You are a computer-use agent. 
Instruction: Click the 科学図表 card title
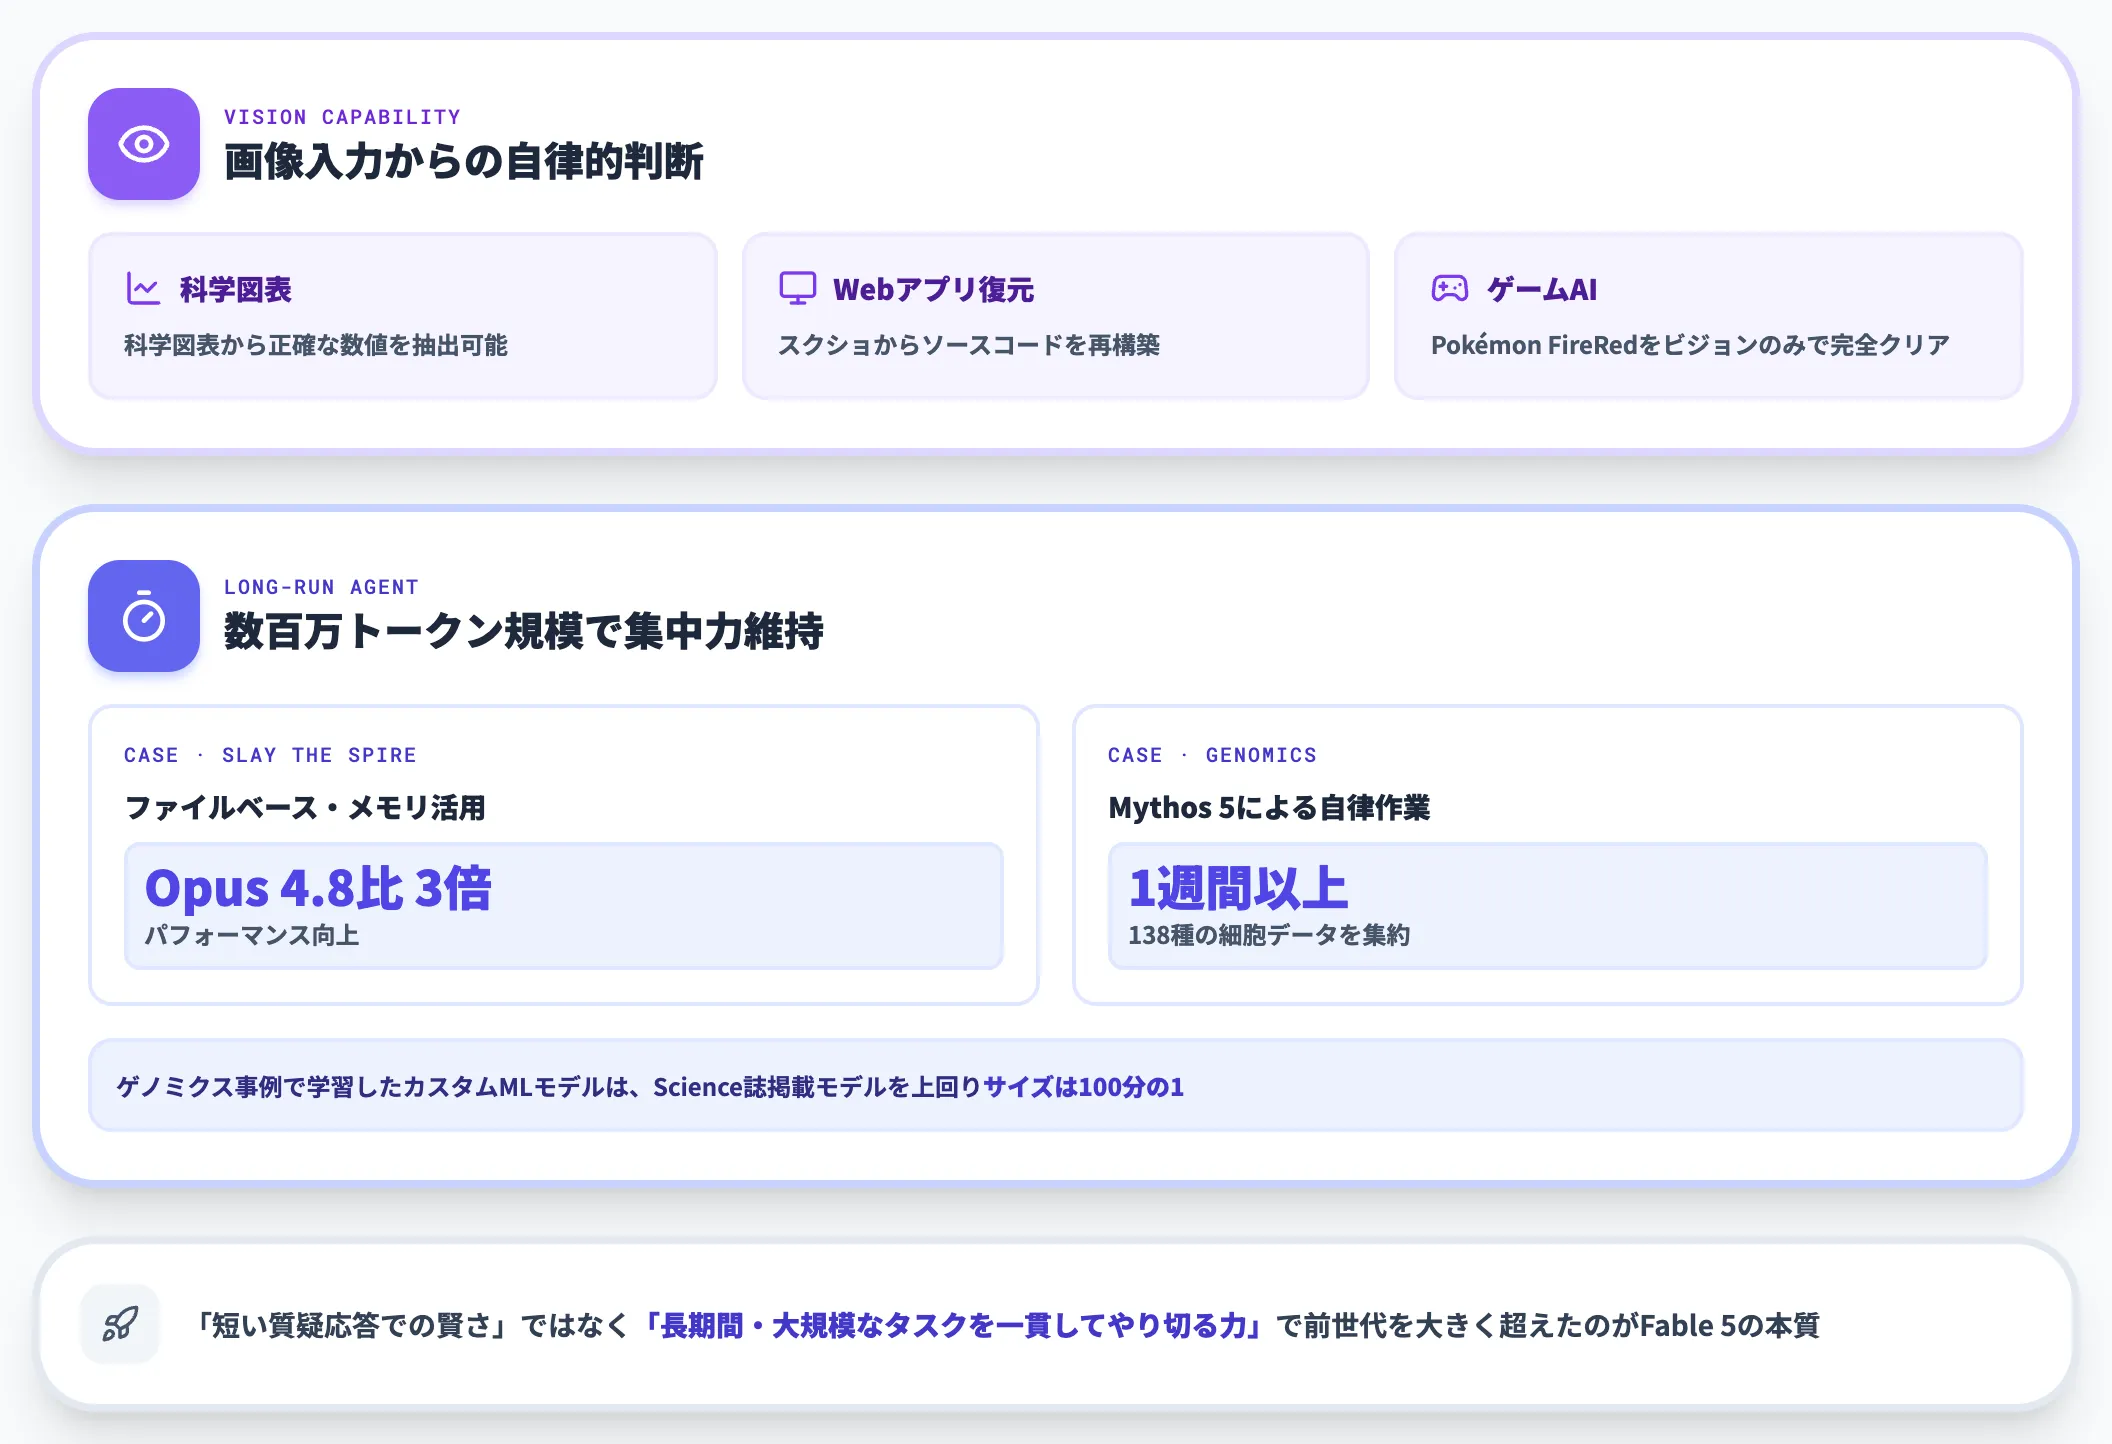[x=236, y=290]
